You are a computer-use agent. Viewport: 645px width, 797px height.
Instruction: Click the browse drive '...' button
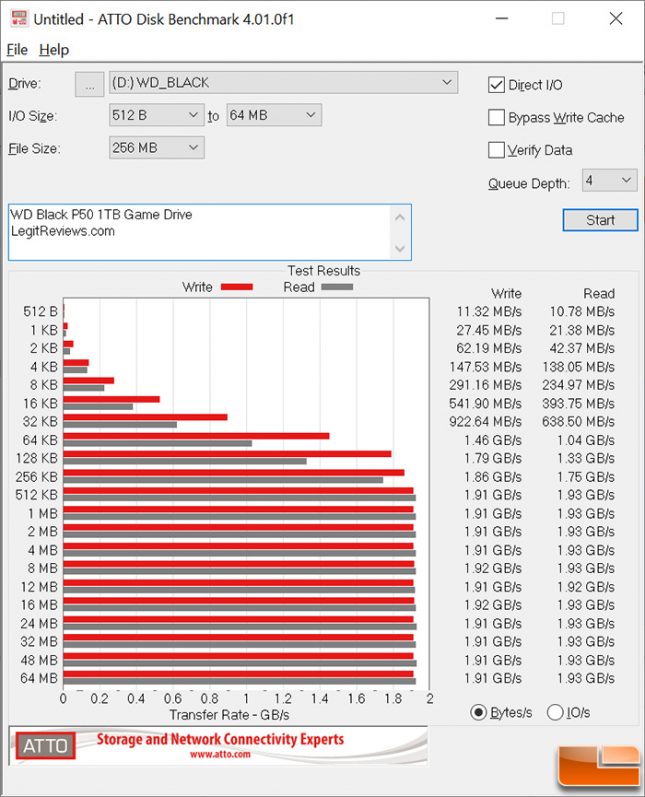(x=89, y=84)
